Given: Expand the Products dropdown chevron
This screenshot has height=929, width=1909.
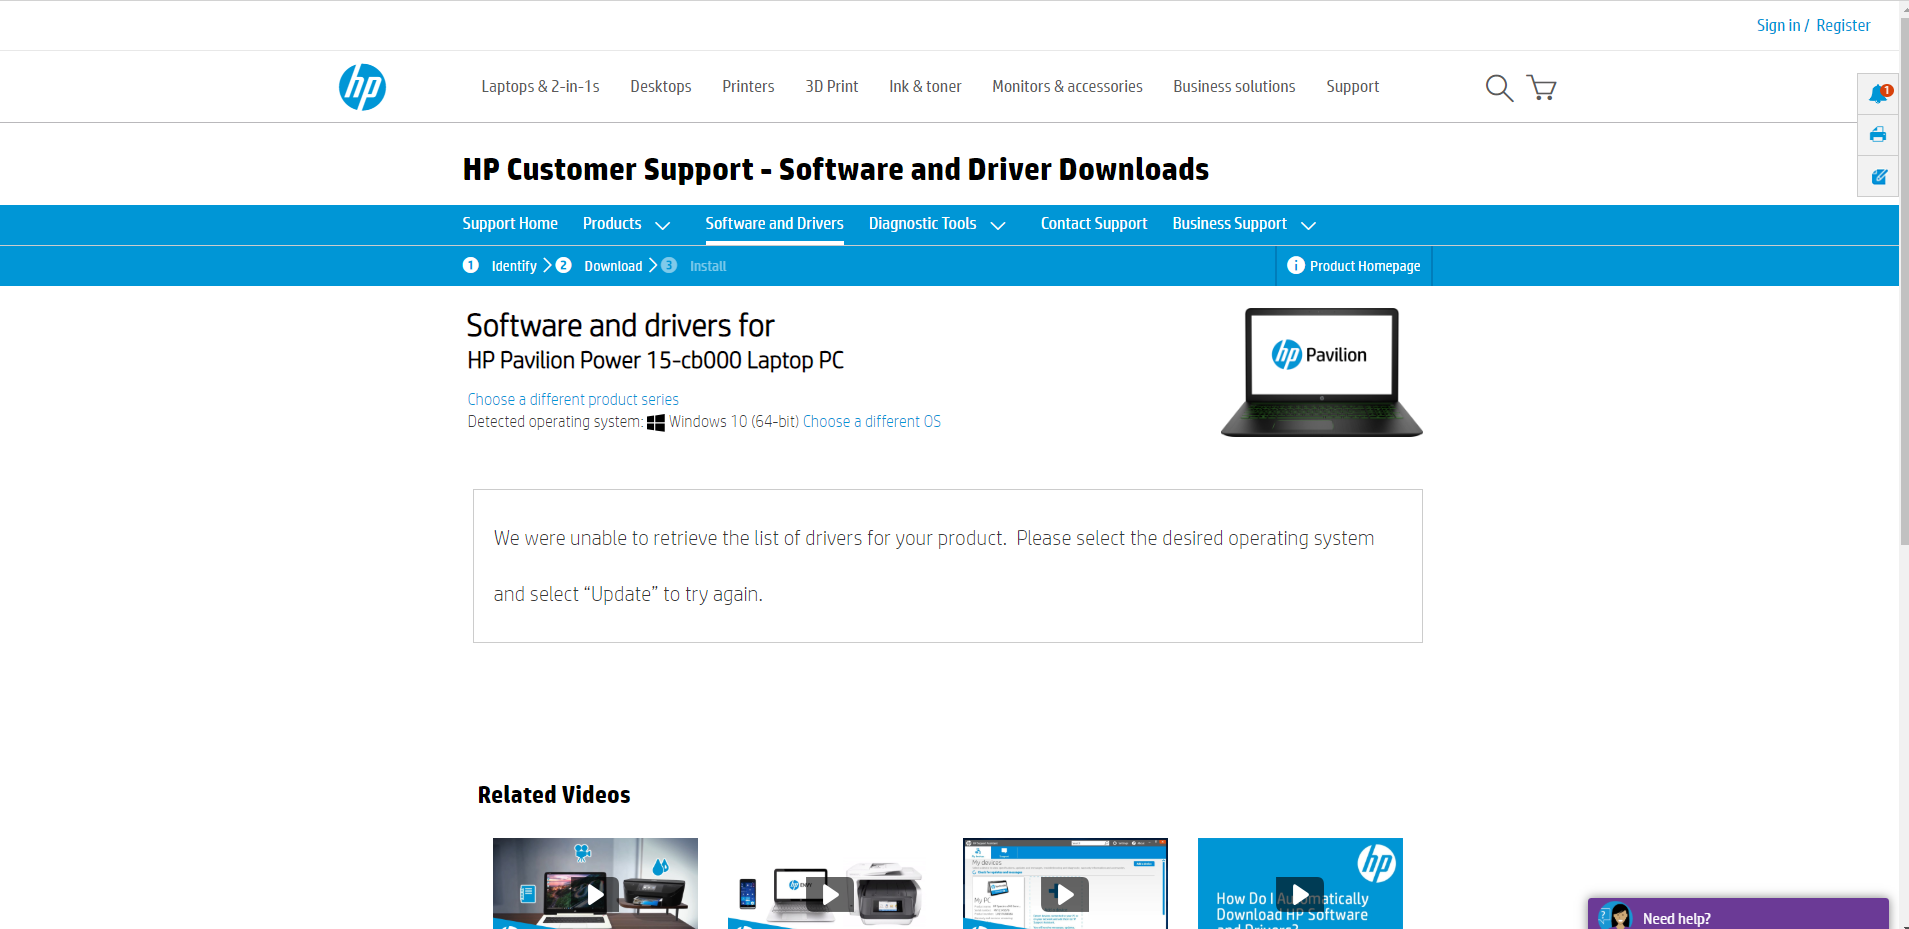Looking at the screenshot, I should (662, 226).
